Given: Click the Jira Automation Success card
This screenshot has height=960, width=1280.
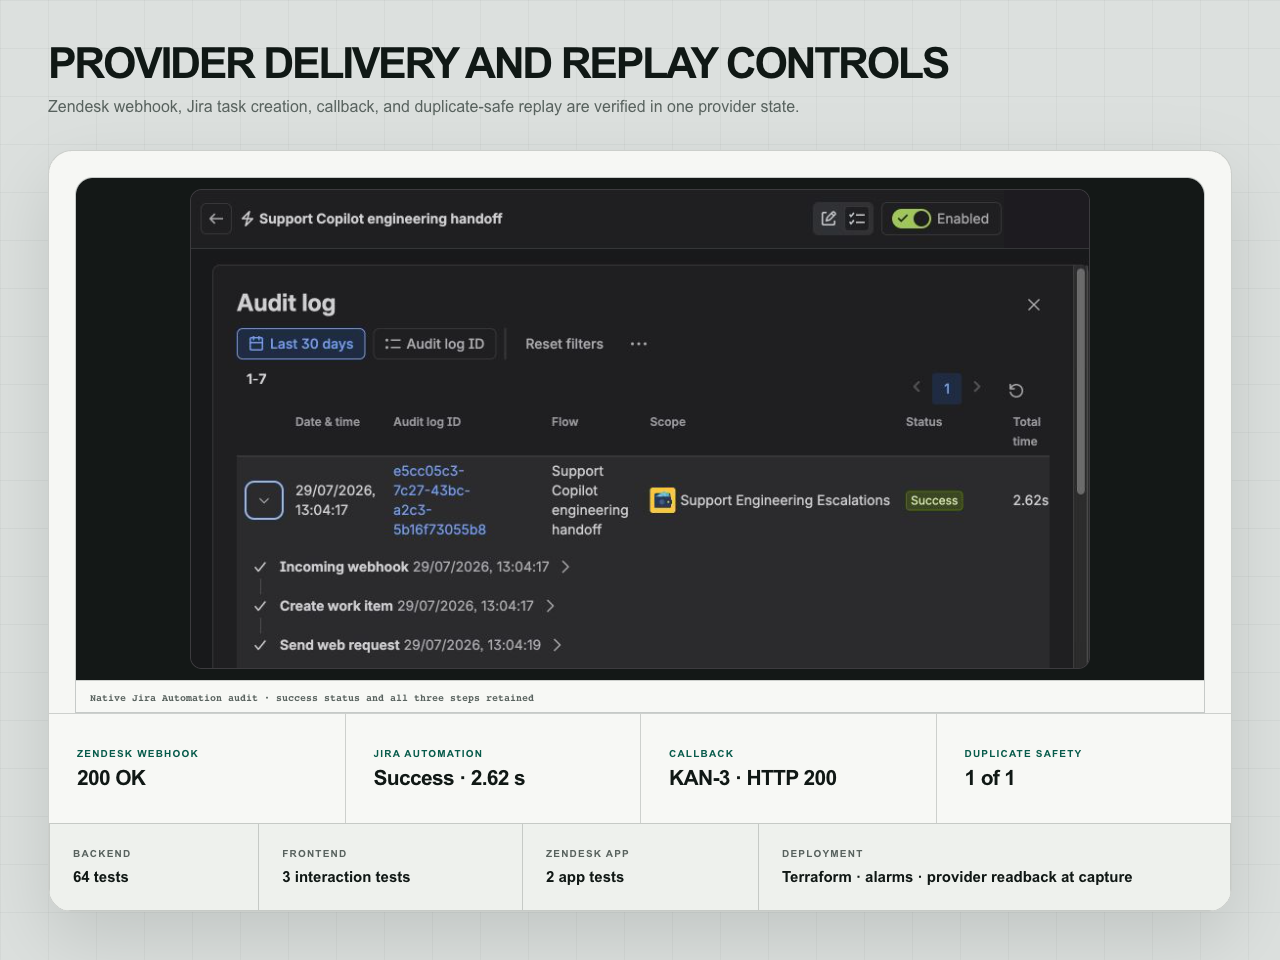Looking at the screenshot, I should tap(493, 768).
